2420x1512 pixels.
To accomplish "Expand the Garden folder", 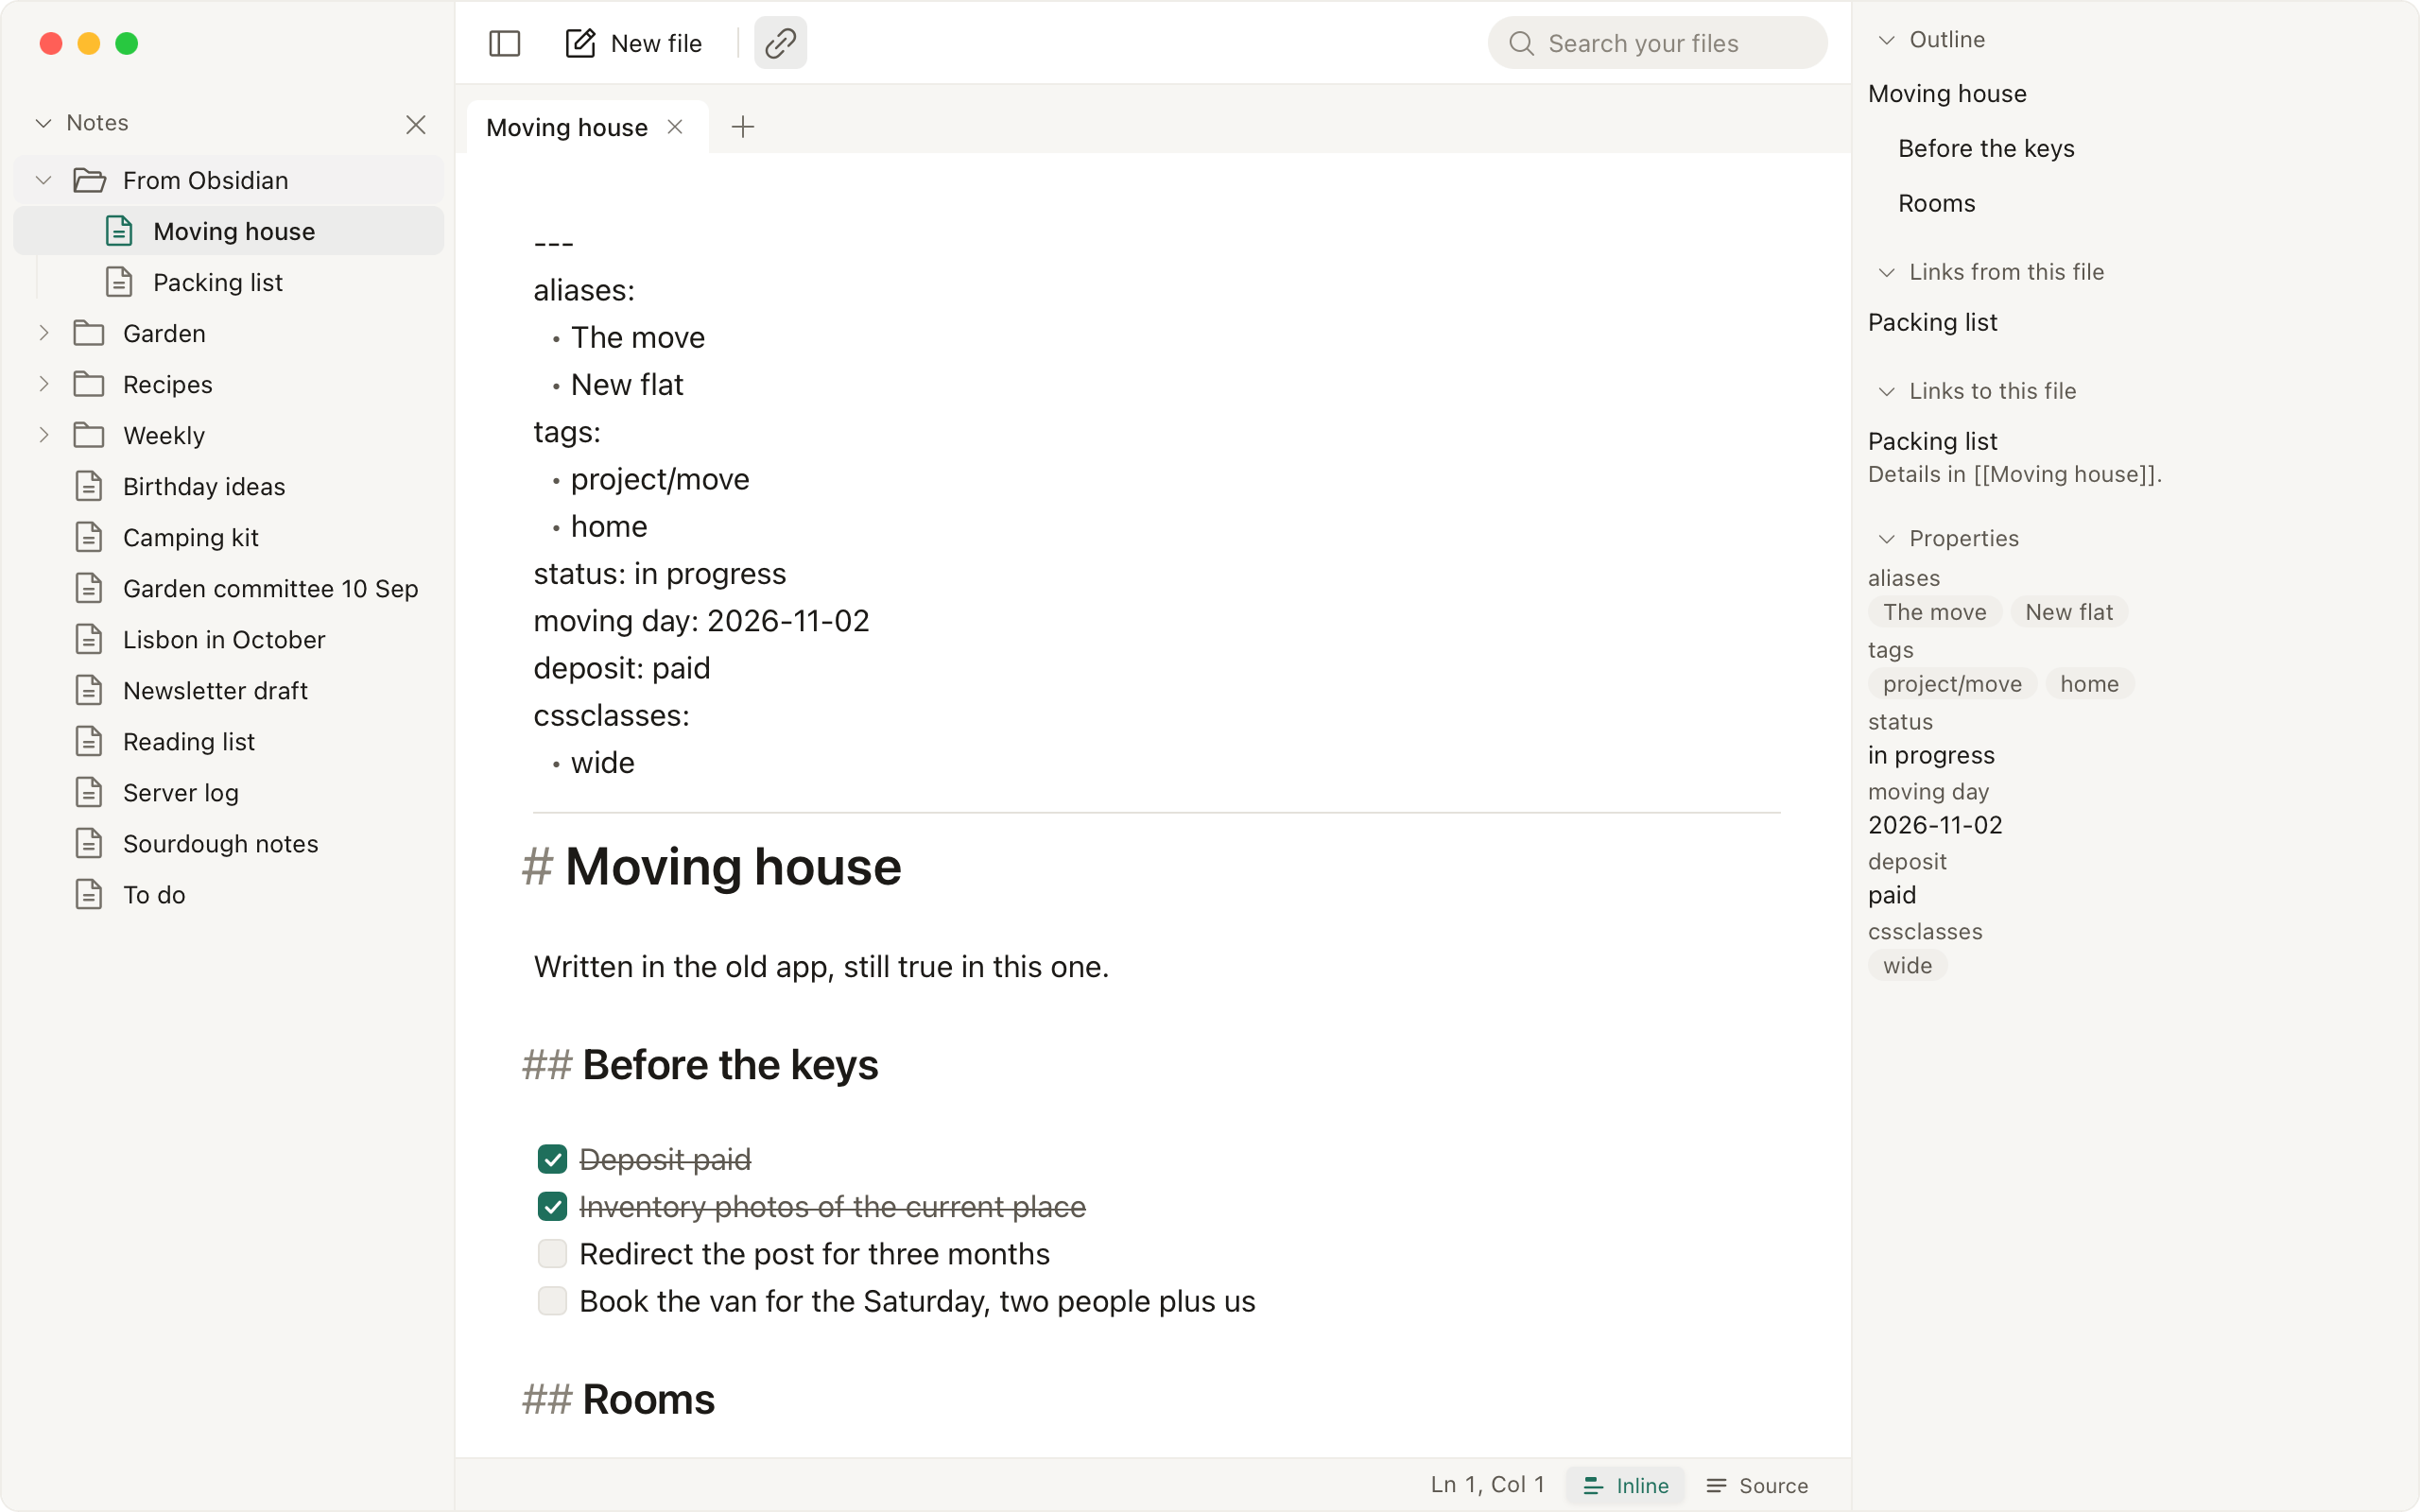I will tap(43, 333).
